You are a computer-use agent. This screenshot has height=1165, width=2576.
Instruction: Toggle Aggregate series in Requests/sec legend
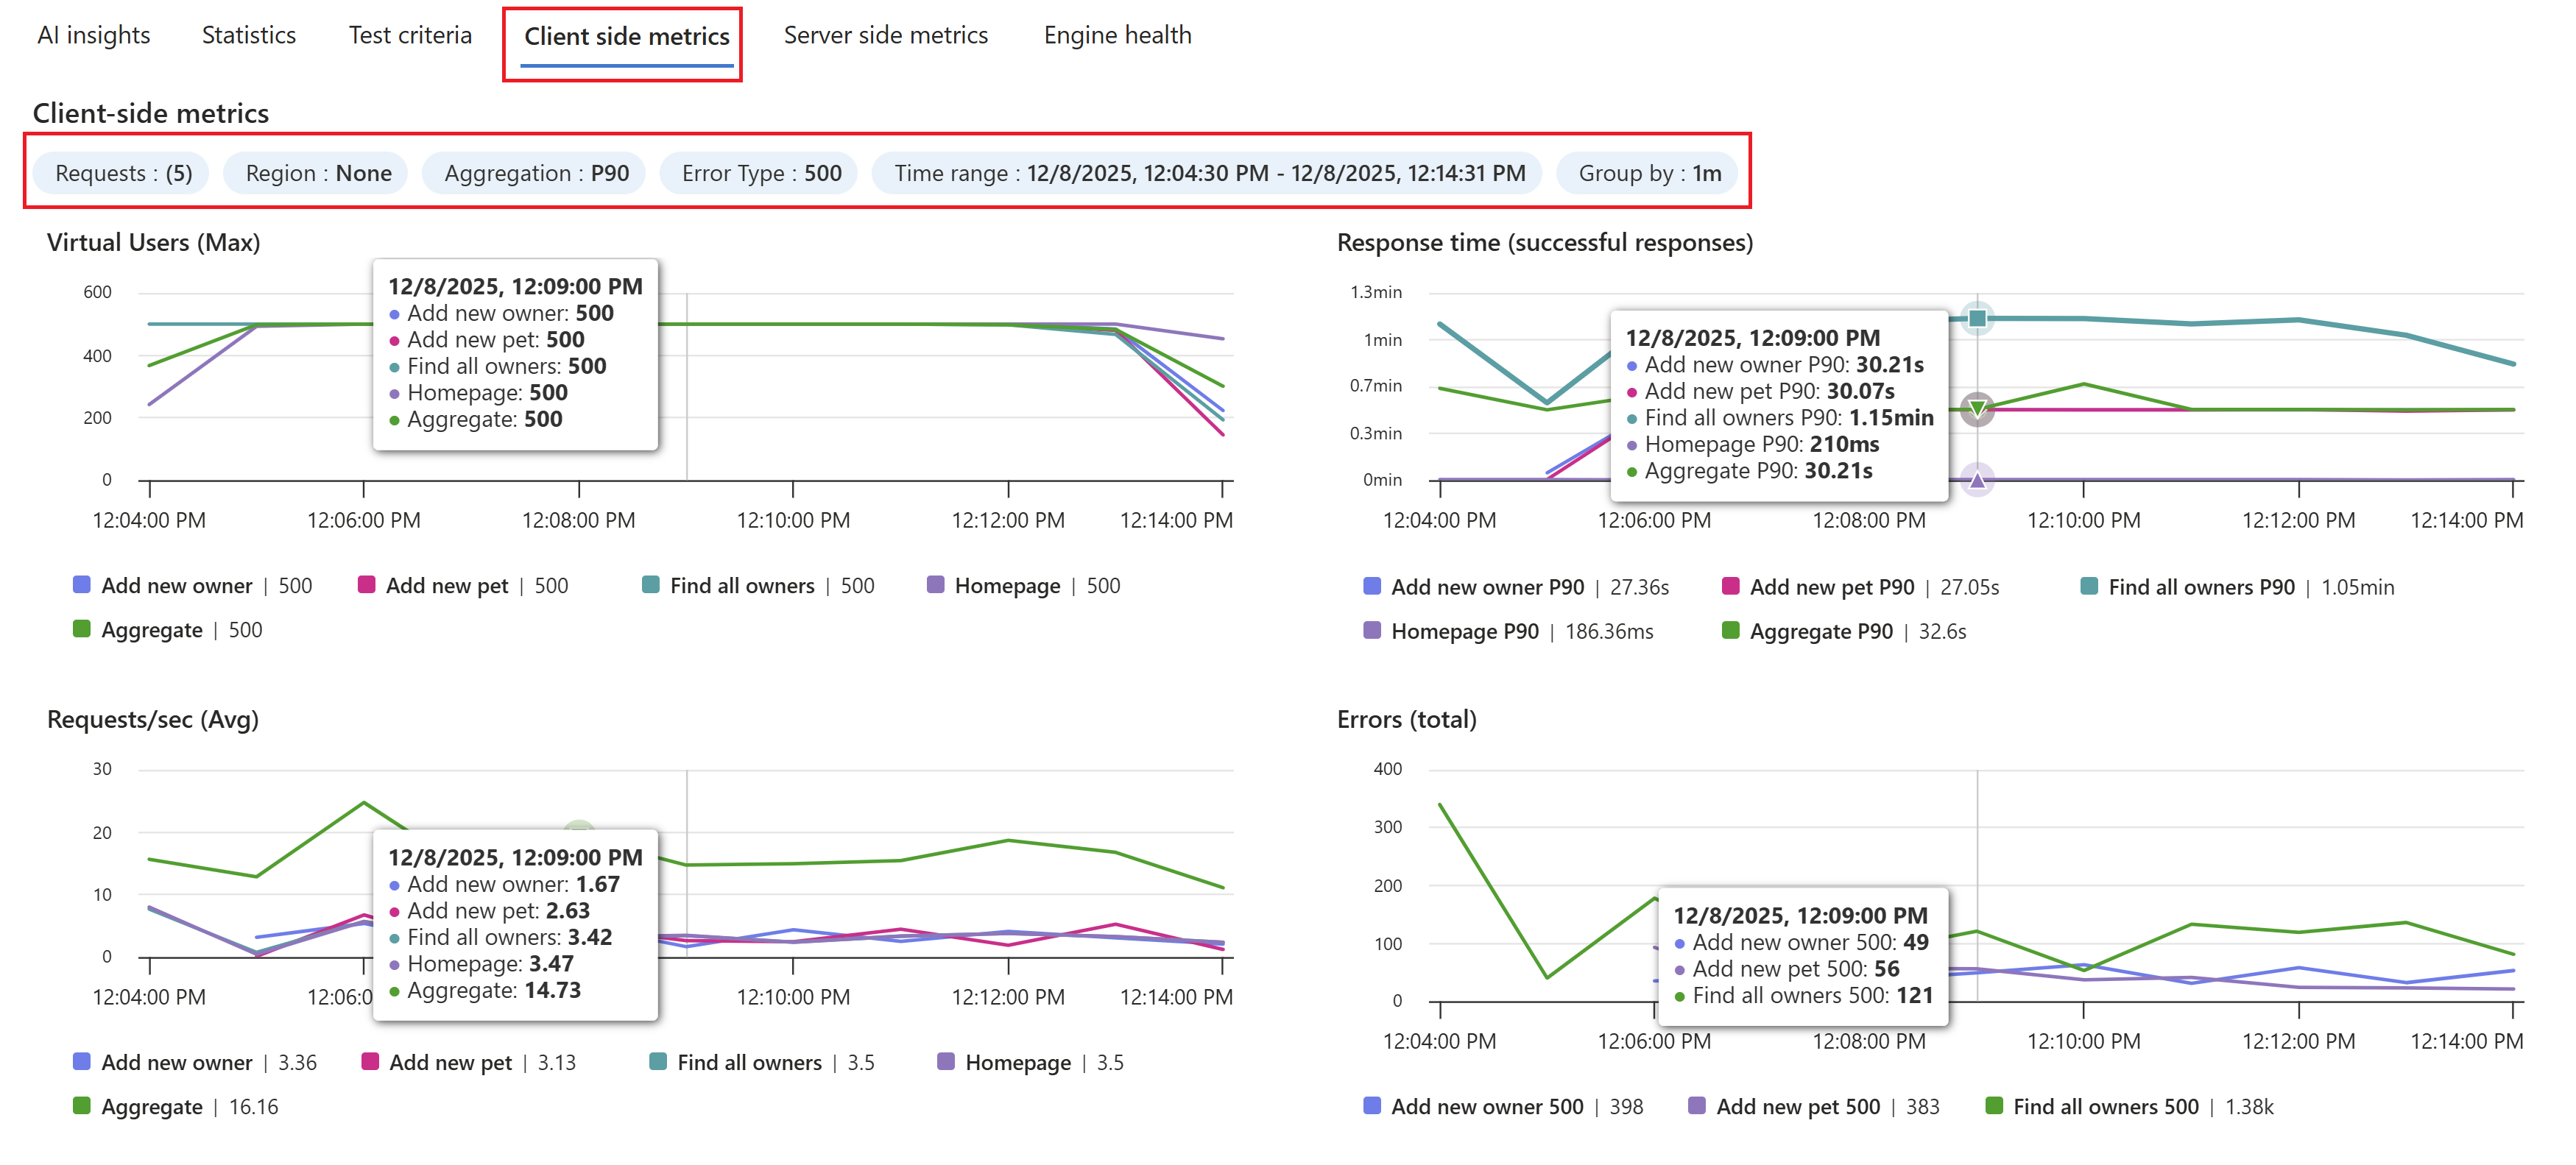(x=151, y=1107)
